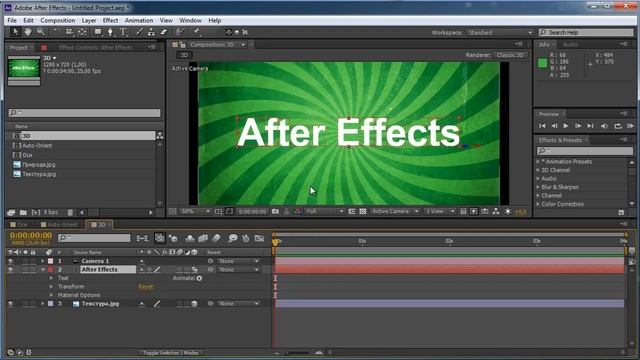Select the Roto Brush tool
This screenshot has height=360, width=640.
180,32
